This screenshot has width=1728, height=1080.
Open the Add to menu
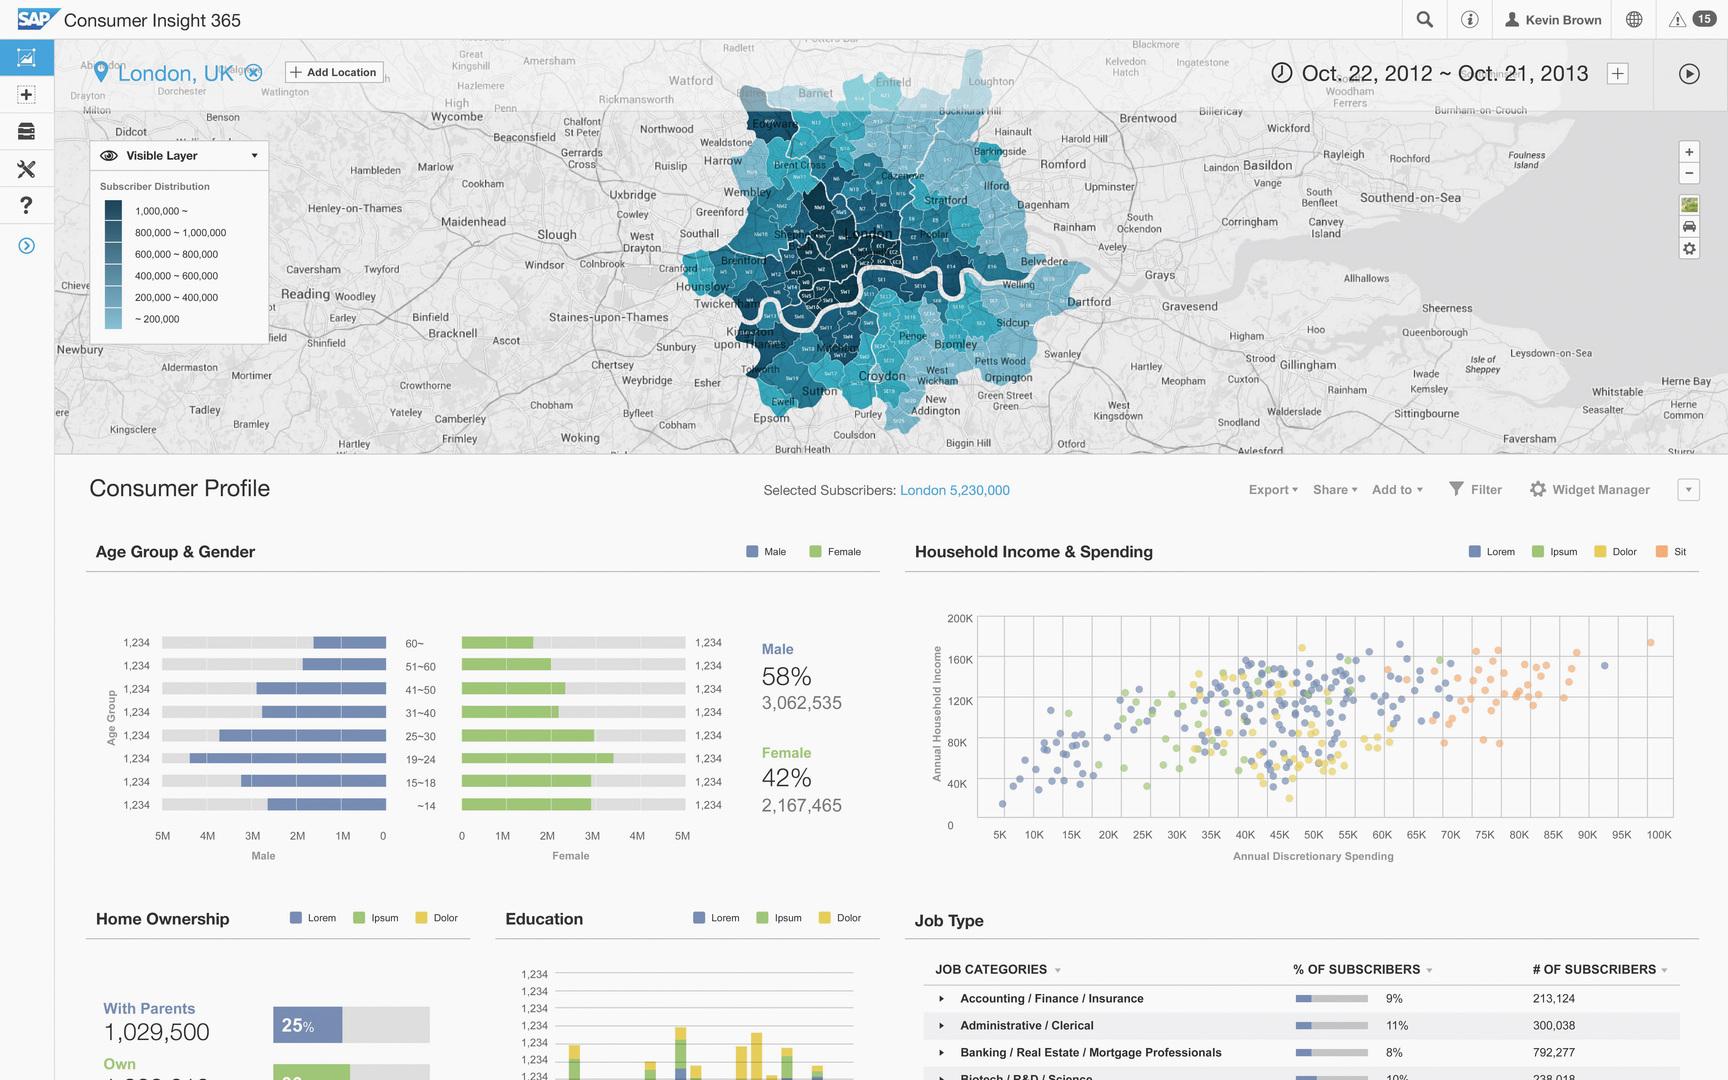tap(1396, 490)
